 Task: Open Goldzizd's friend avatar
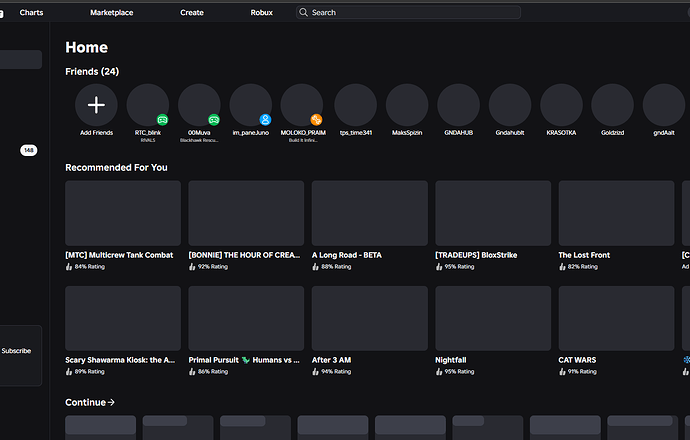click(x=613, y=105)
